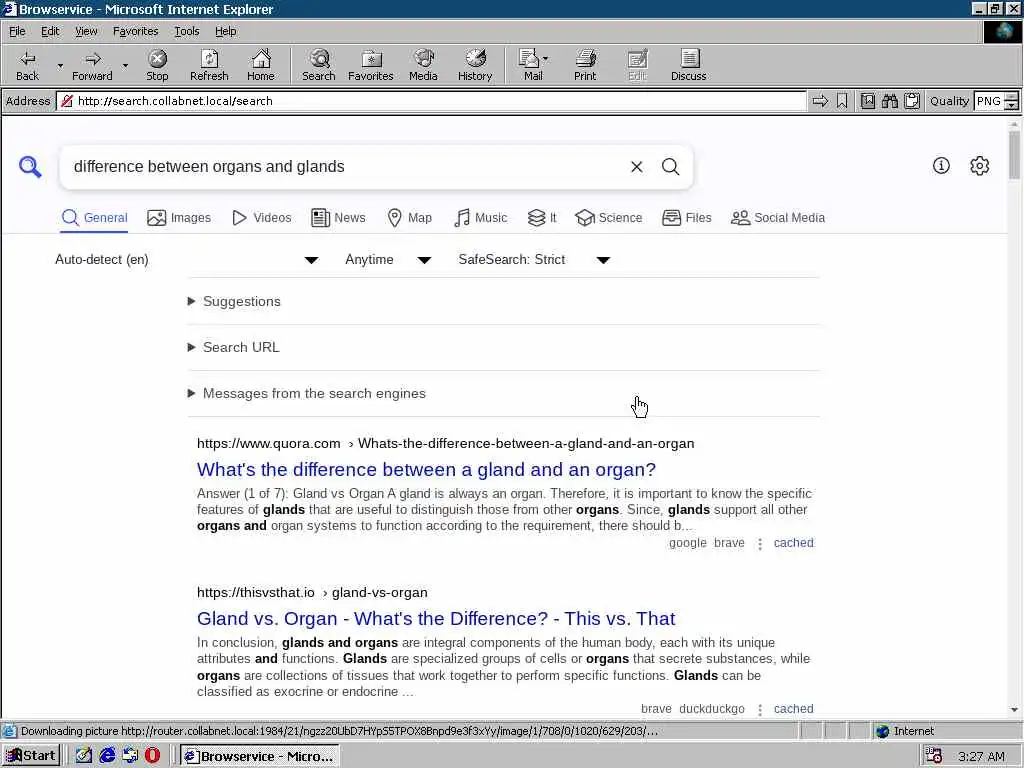Viewport: 1024px width, 768px height.
Task: Go to Home page
Action: 261,65
